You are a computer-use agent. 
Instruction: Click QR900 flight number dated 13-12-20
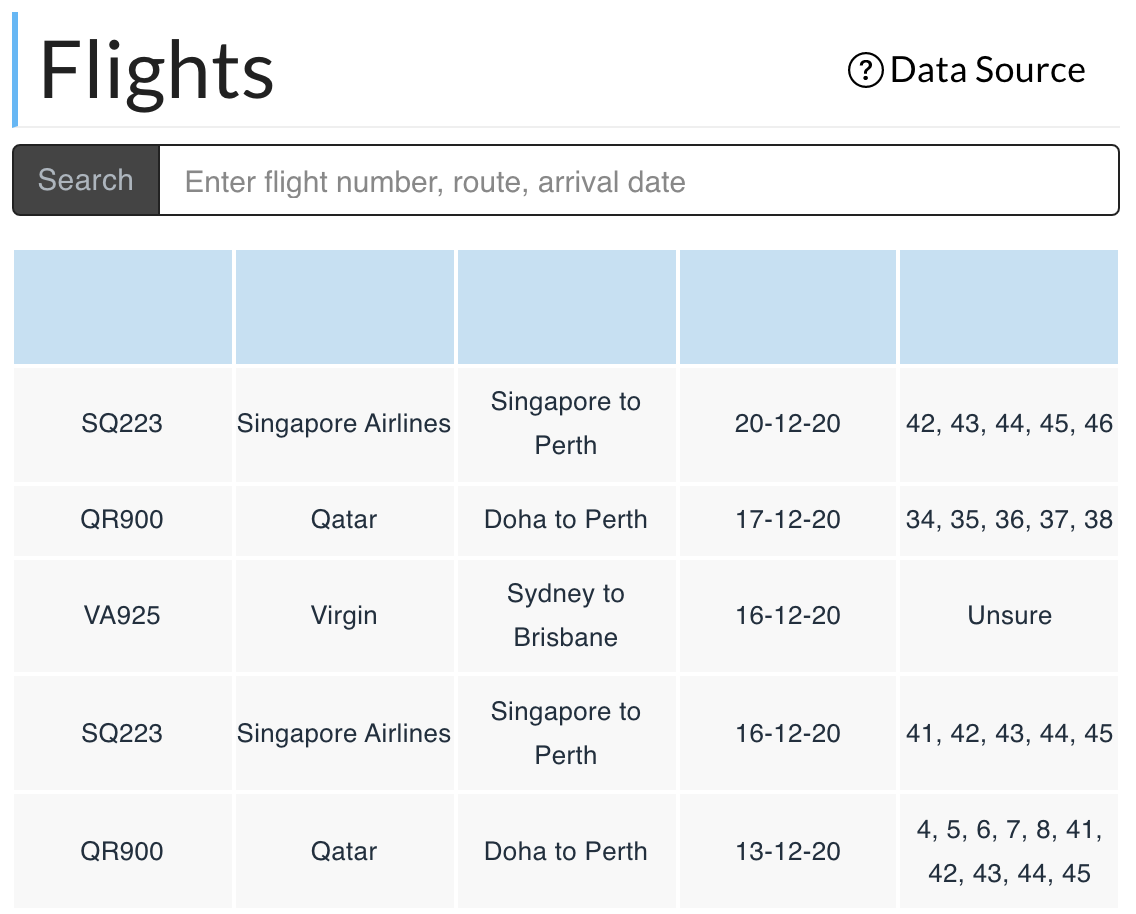click(122, 851)
